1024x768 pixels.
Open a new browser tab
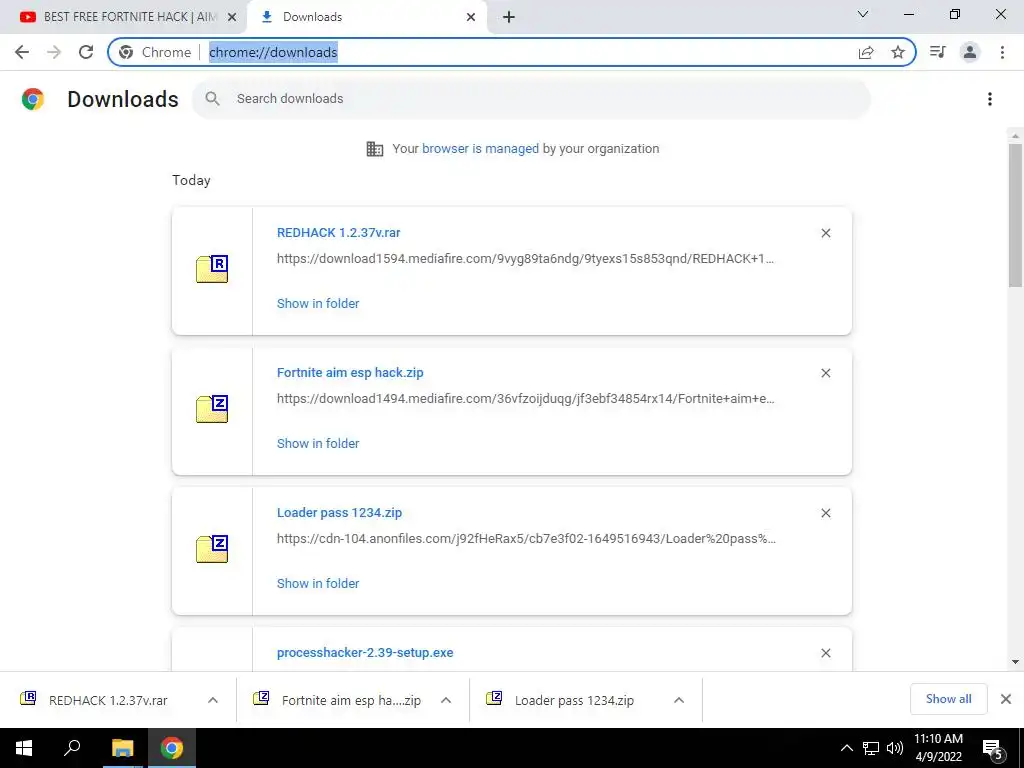pyautogui.click(x=509, y=17)
